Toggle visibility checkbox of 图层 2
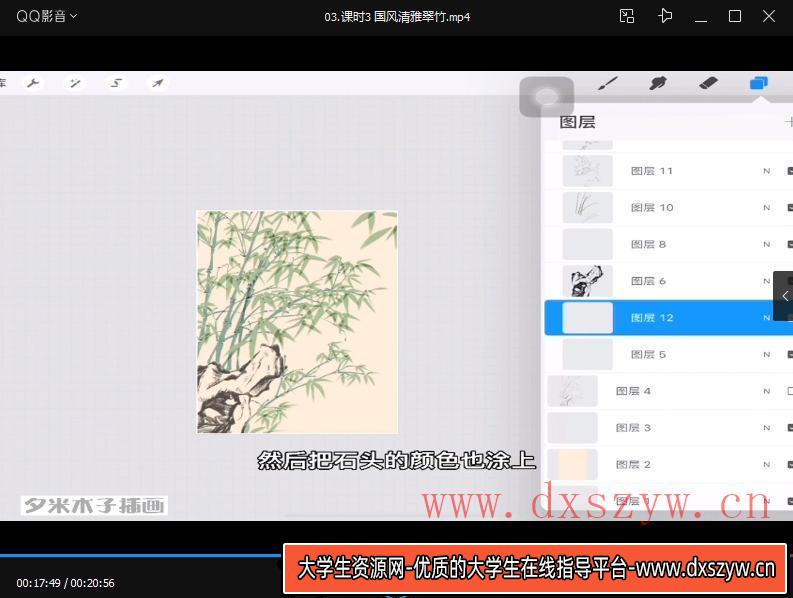Screen dimensions: 793x598 pos(790,464)
